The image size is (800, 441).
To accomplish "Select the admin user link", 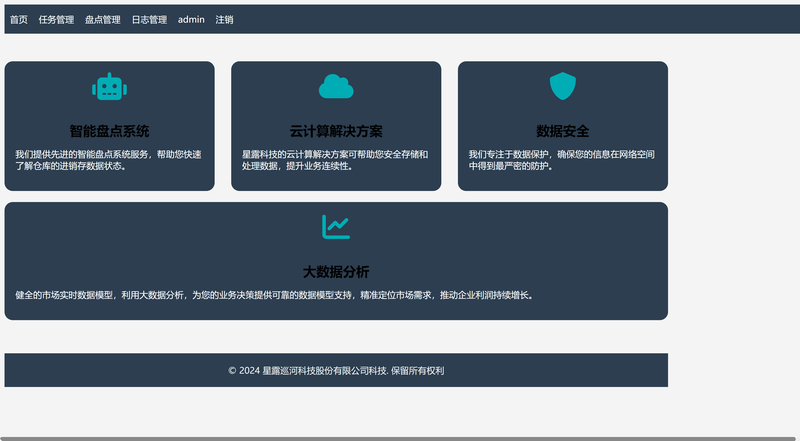I will click(191, 19).
